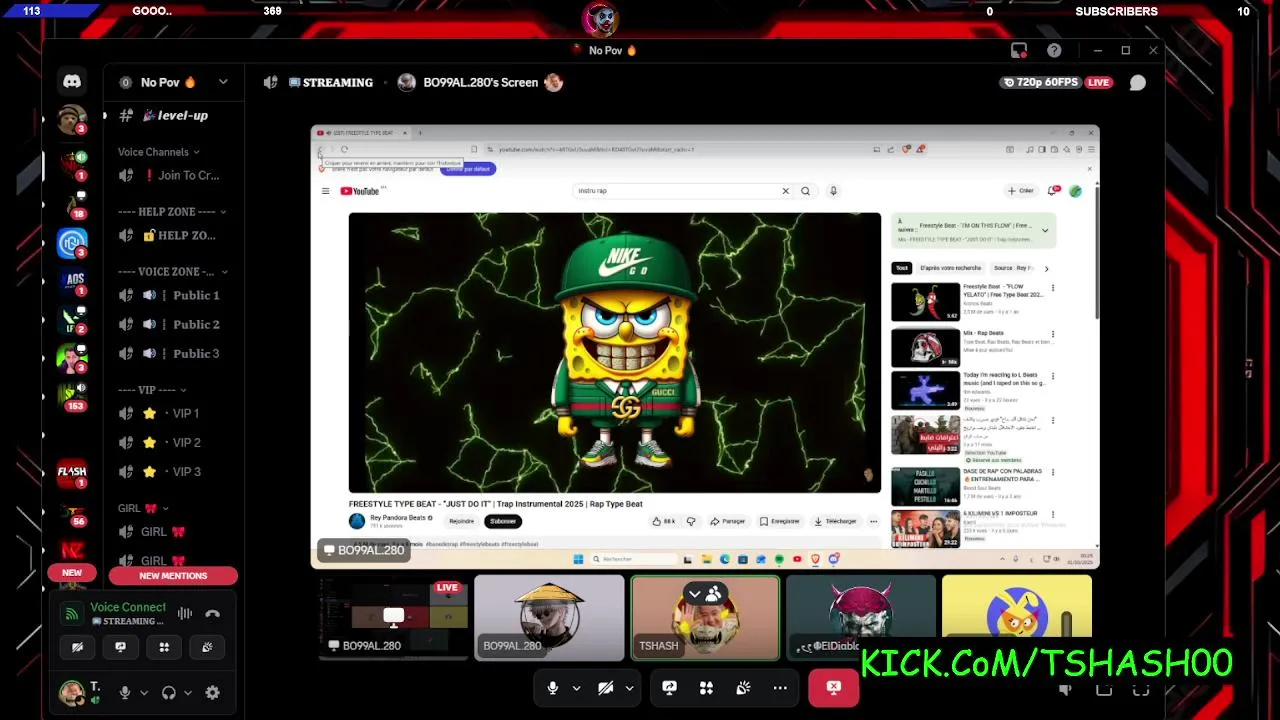The height and width of the screenshot is (720, 1280).
Task: Open activities icon in Voice Connected panel
Action: [164, 647]
